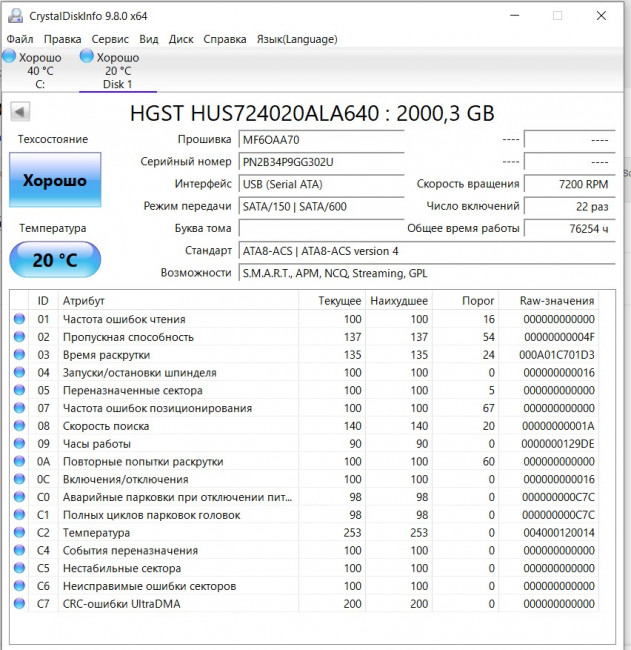Select the Часы работы attribute text
631x650 pixels.
97,444
